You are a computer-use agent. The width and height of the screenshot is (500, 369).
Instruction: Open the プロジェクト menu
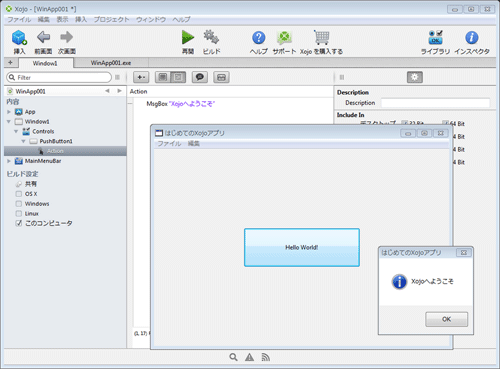coord(111,20)
